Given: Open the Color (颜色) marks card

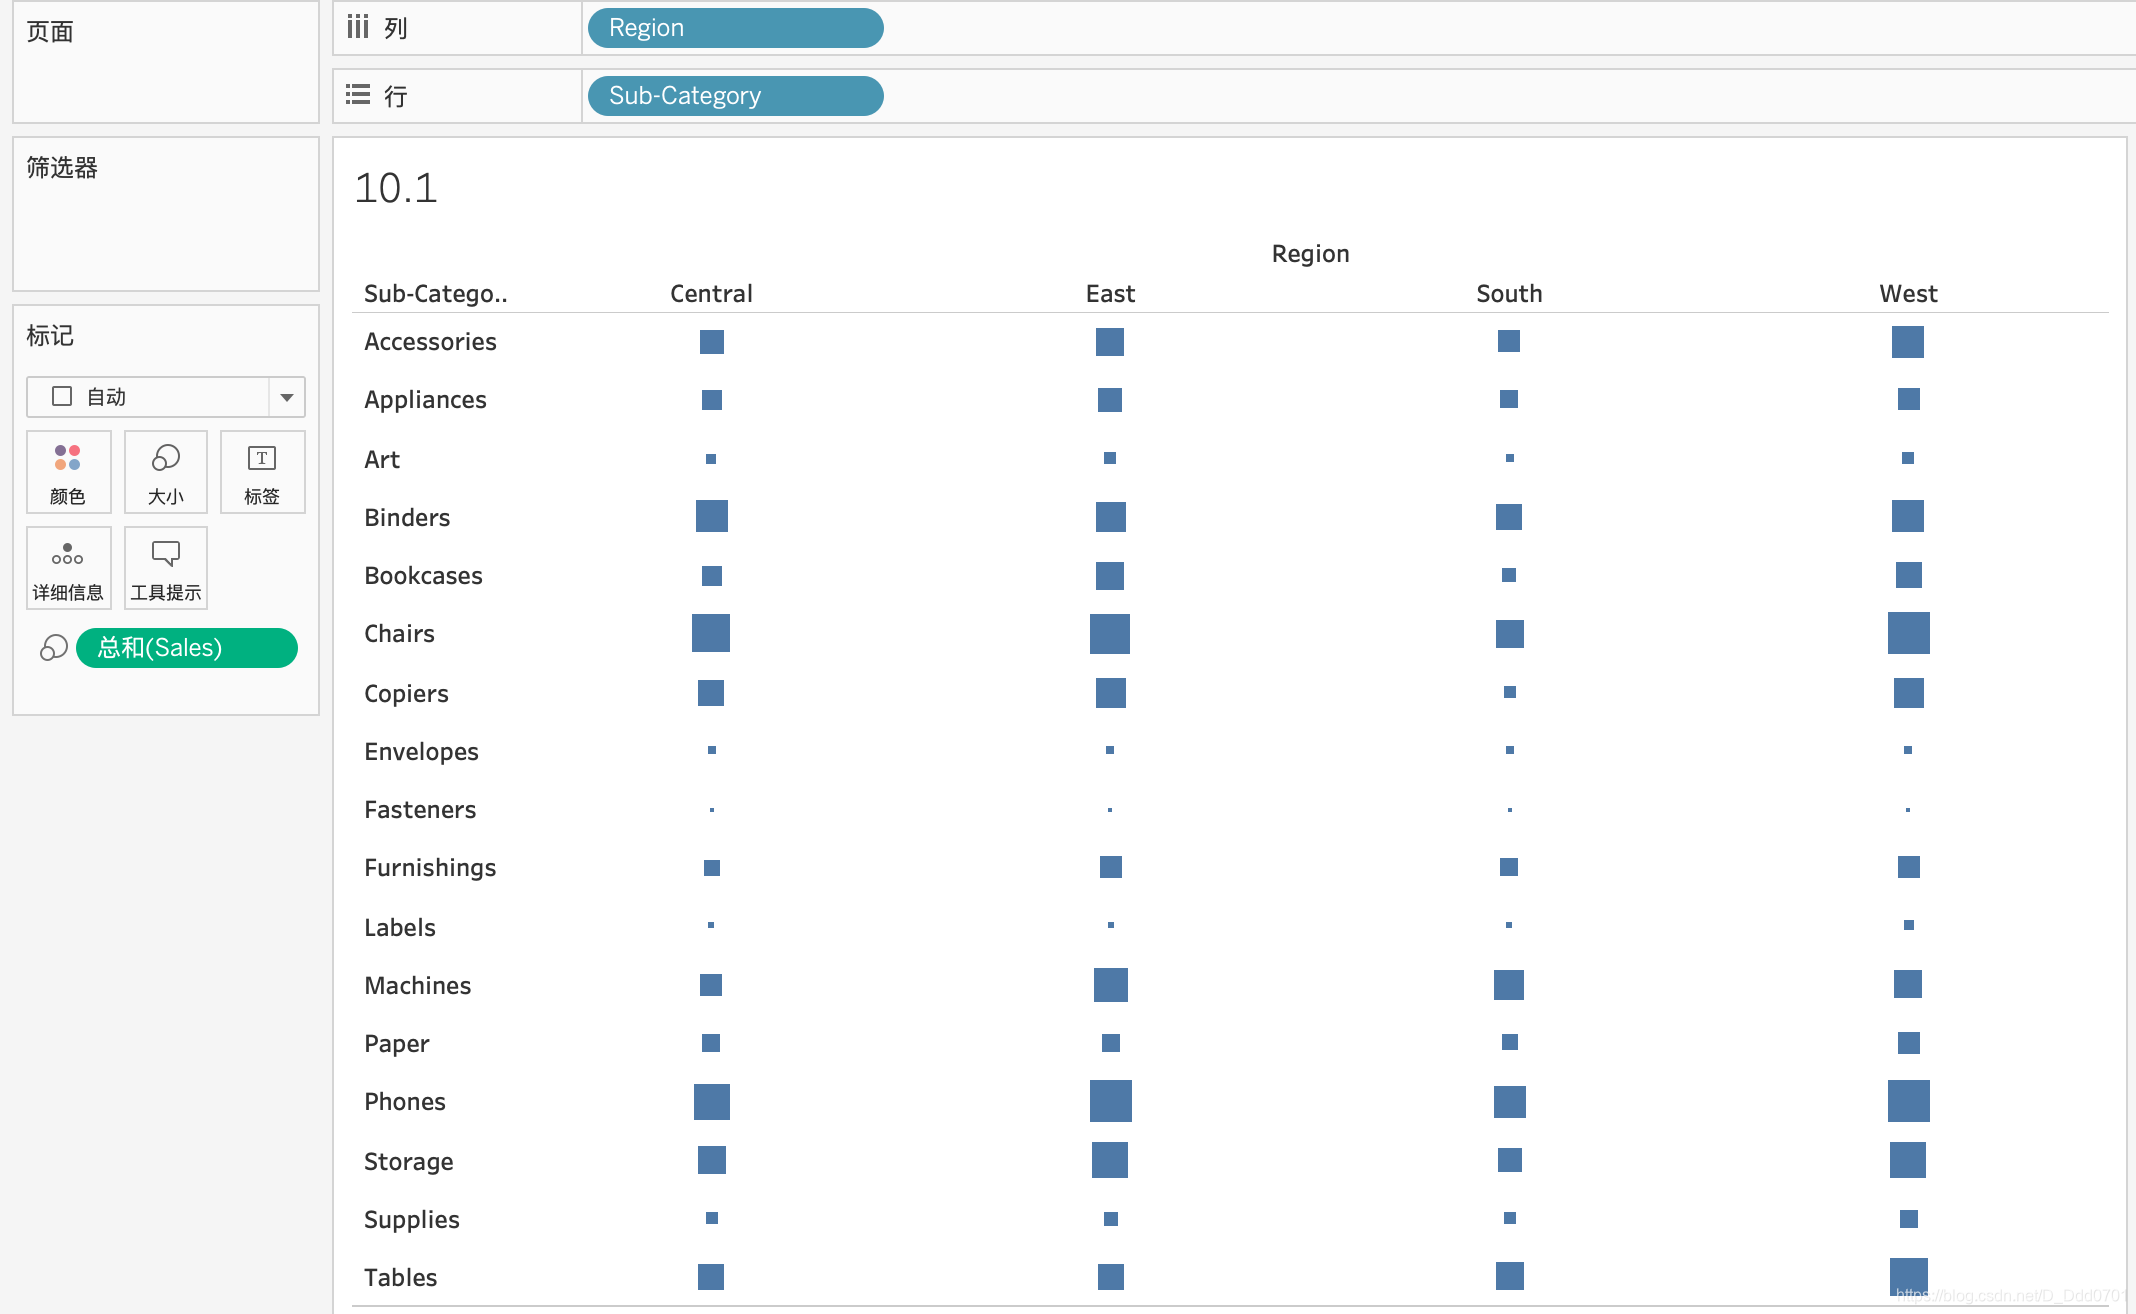Looking at the screenshot, I should tap(68, 472).
